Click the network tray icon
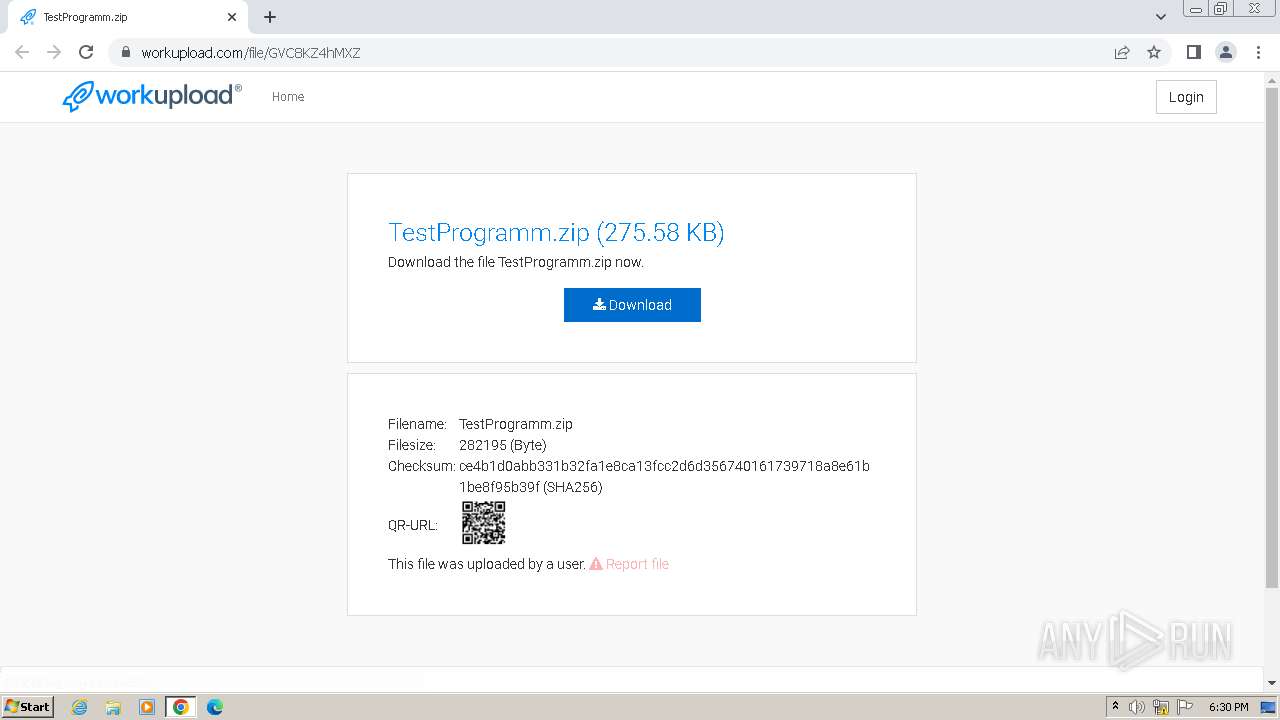 coord(1161,707)
